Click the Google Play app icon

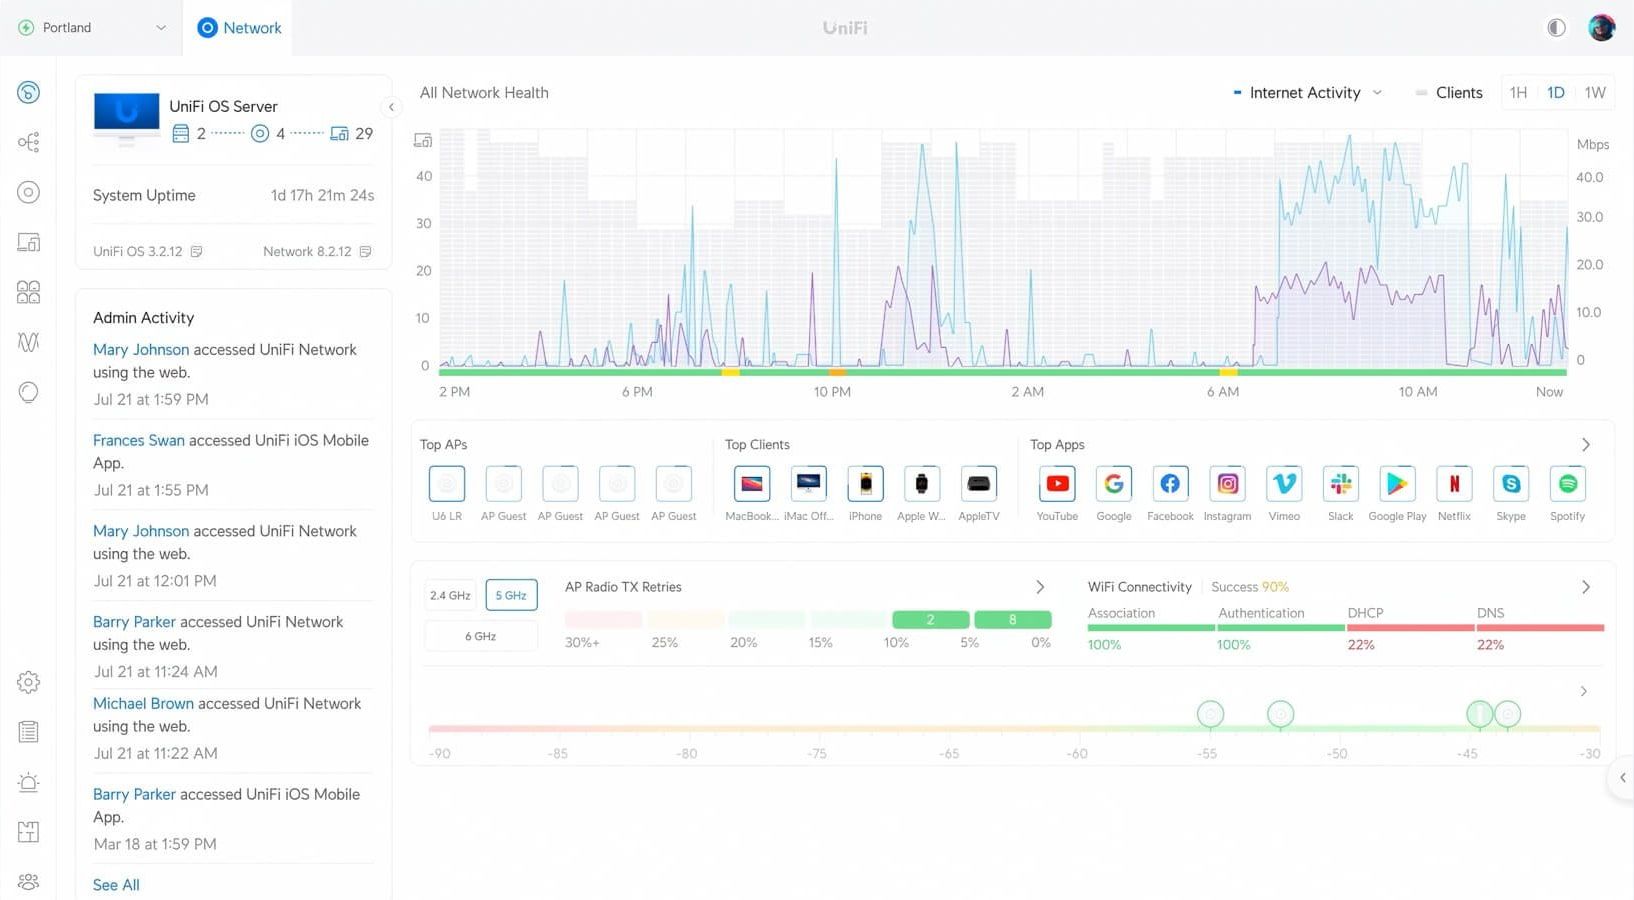(x=1397, y=484)
